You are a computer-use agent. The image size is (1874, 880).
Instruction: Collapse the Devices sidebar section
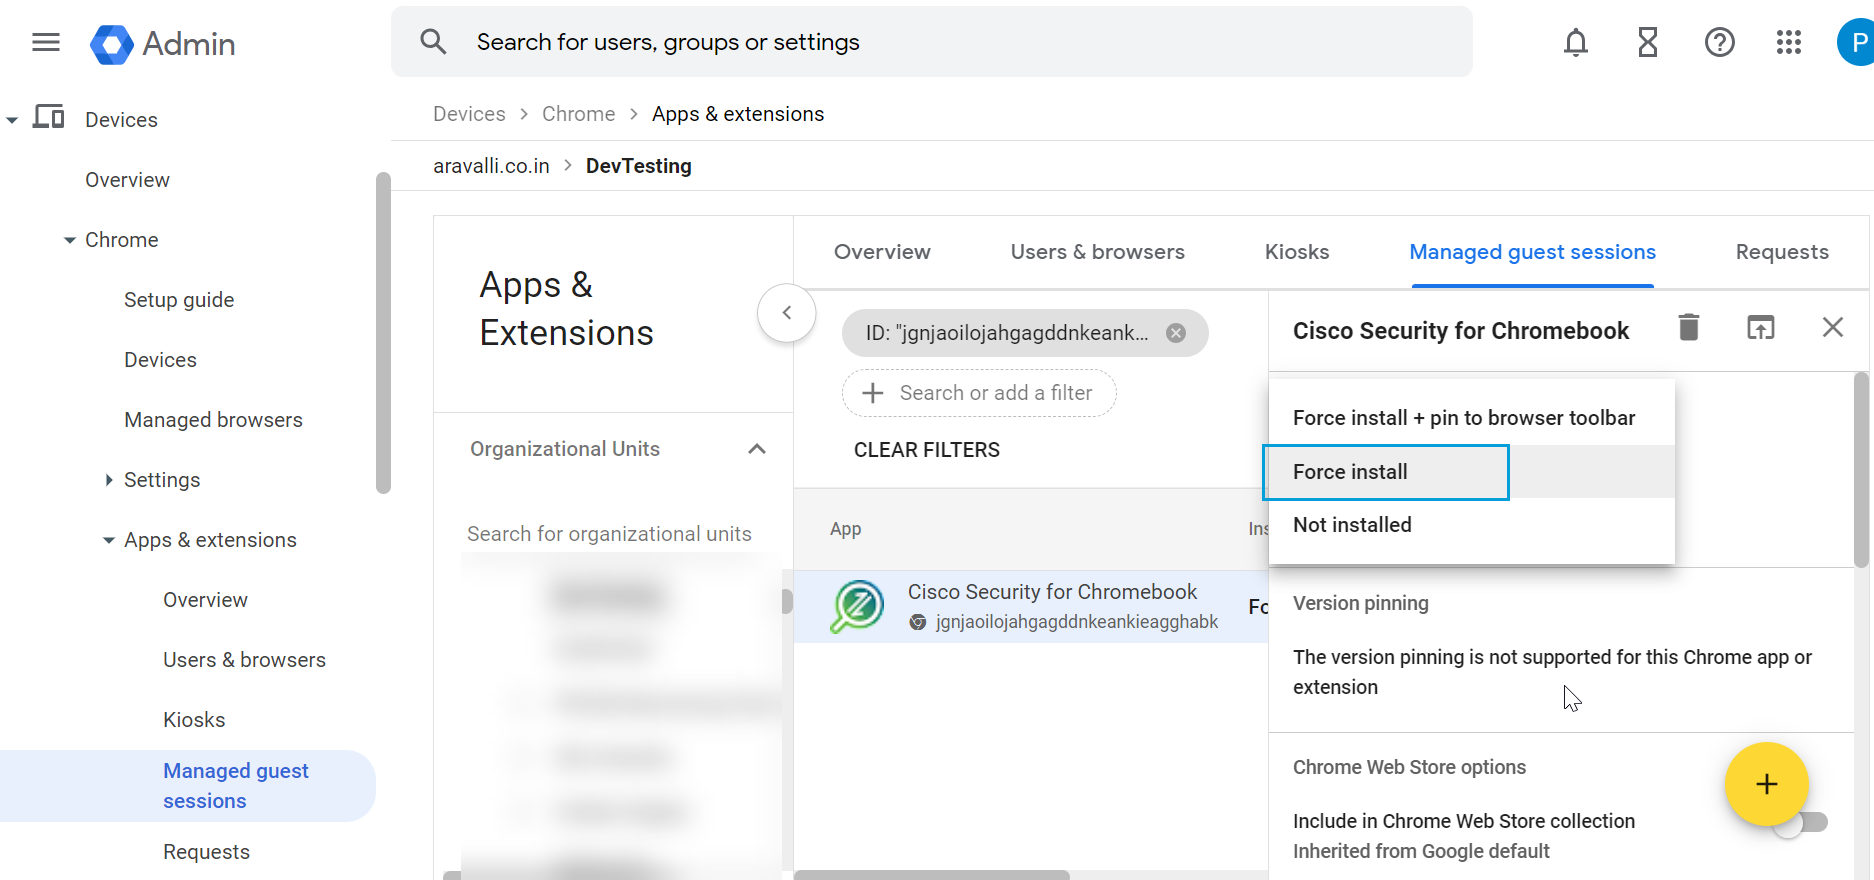click(12, 120)
